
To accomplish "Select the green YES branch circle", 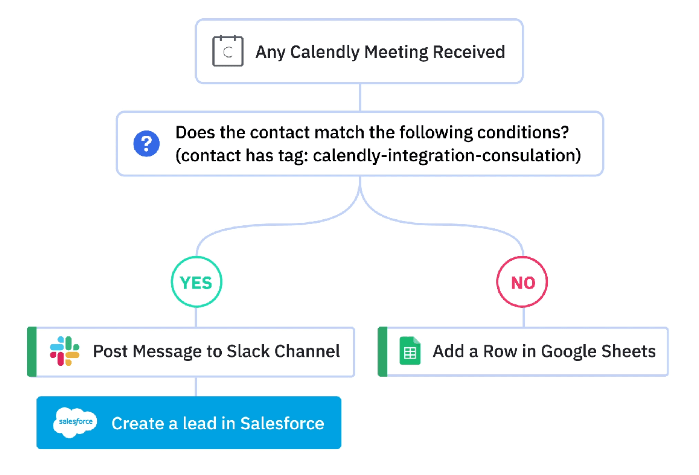I will point(196,283).
